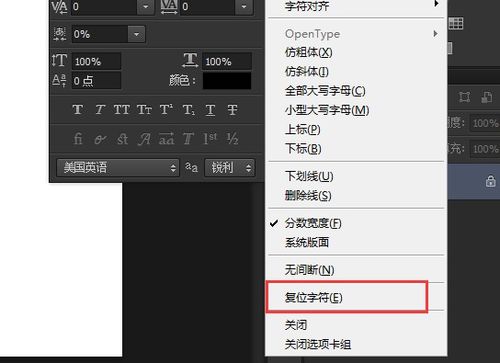Click the stylistic alternates aa icon
The height and width of the screenshot is (363, 500).
[166, 139]
